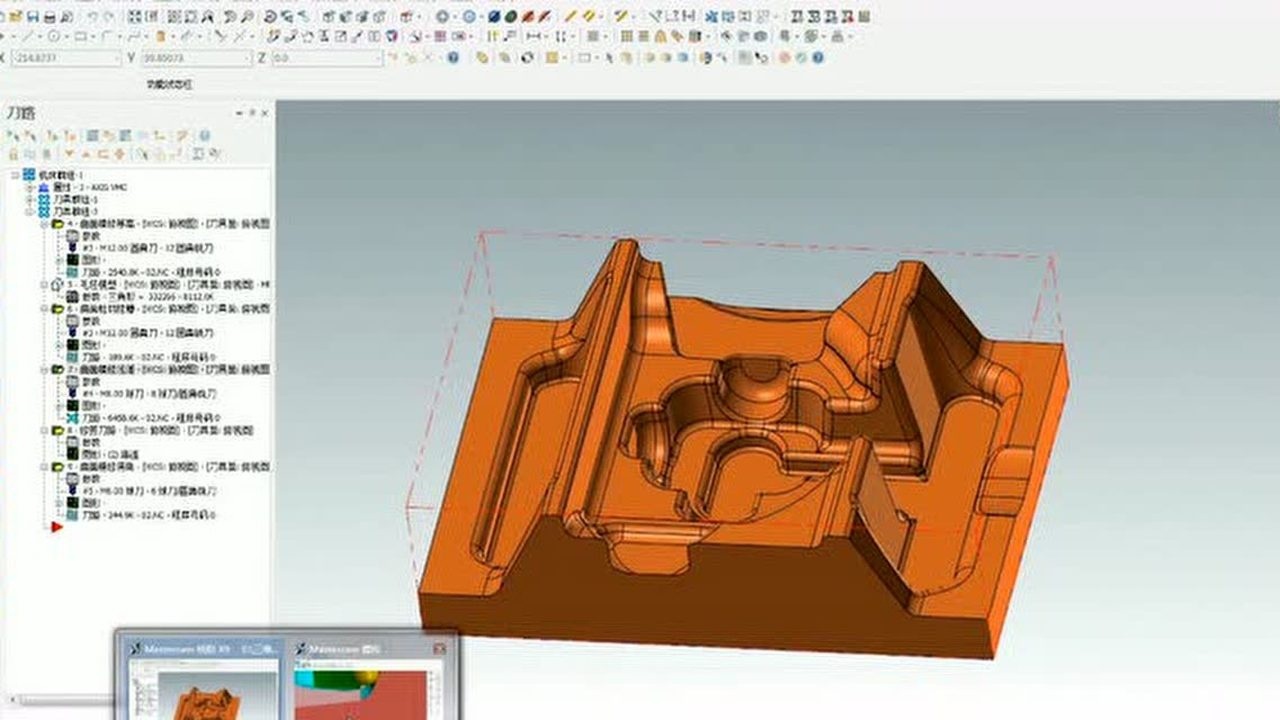The width and height of the screenshot is (1280, 720).
Task: Collapse operation 7 in the operations tree
Action: pyautogui.click(x=46, y=370)
